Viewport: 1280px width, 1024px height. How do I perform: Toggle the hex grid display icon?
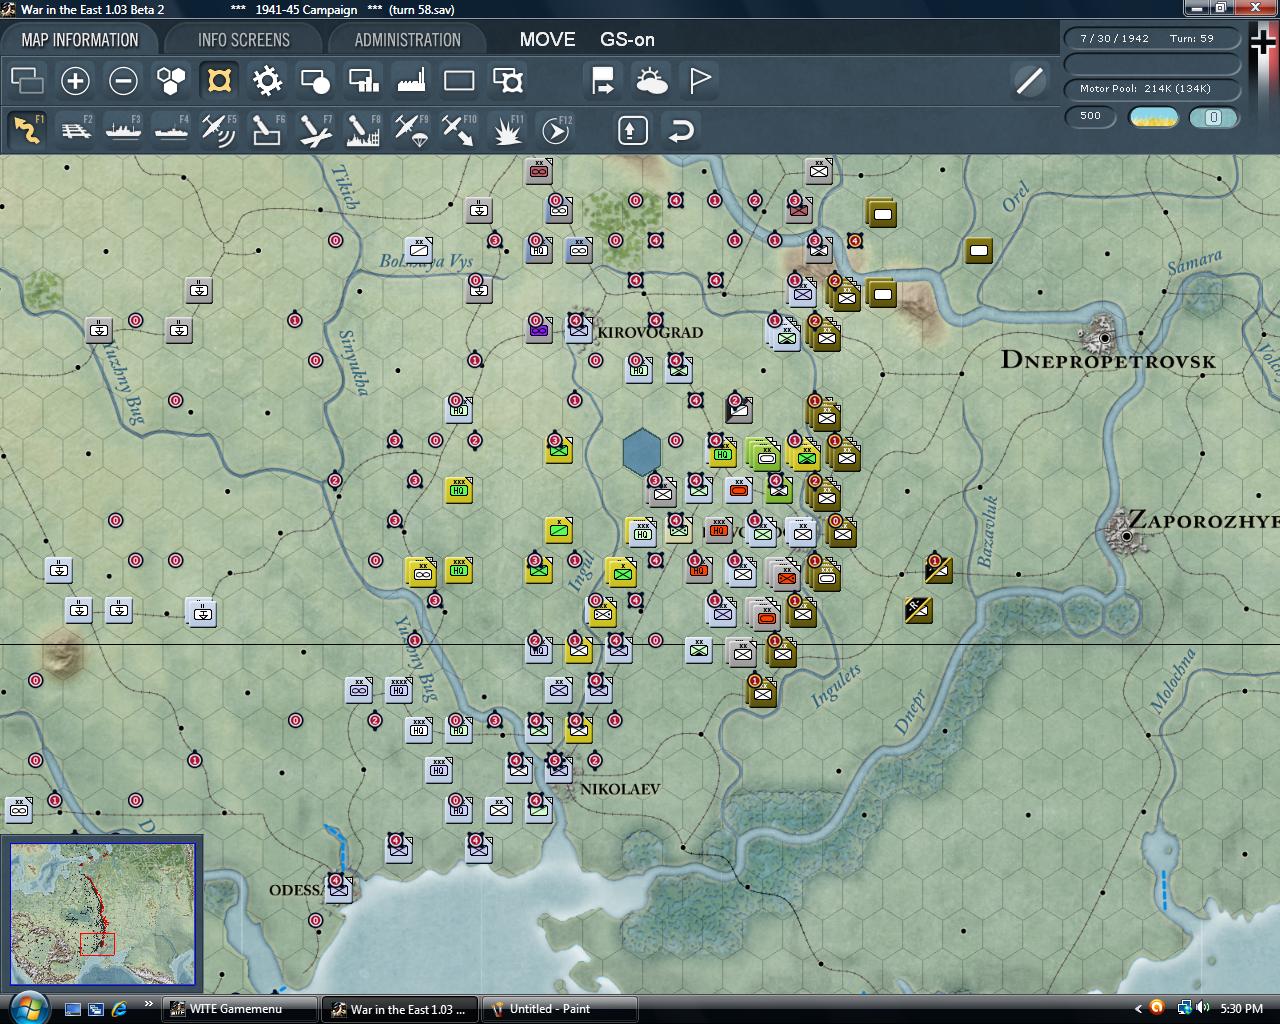pyautogui.click(x=171, y=80)
